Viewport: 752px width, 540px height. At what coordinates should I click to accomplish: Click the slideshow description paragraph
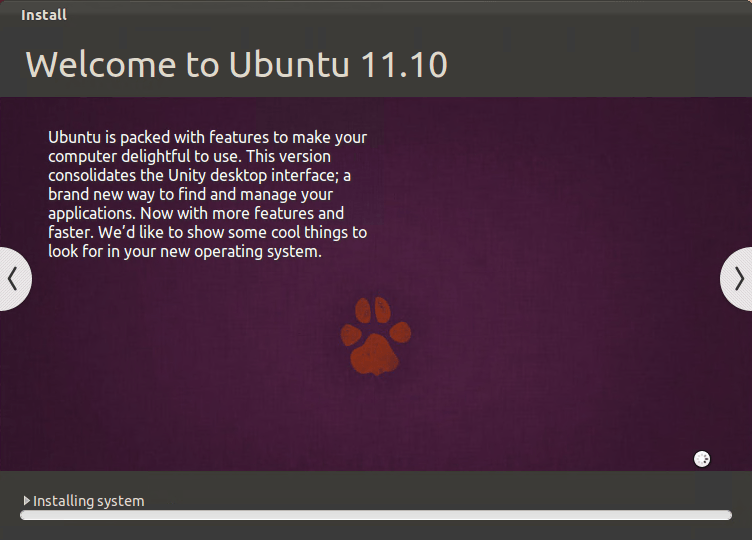pyautogui.click(x=207, y=194)
